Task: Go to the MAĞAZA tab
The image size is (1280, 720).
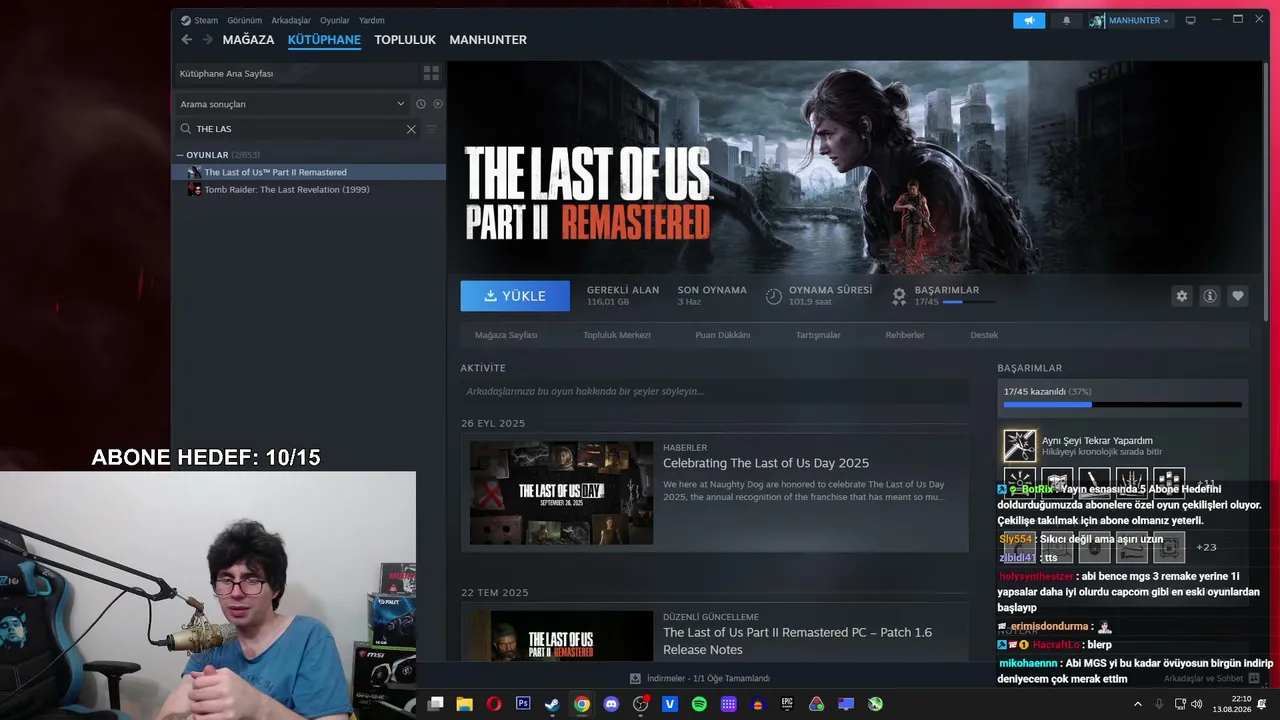Action: (248, 40)
